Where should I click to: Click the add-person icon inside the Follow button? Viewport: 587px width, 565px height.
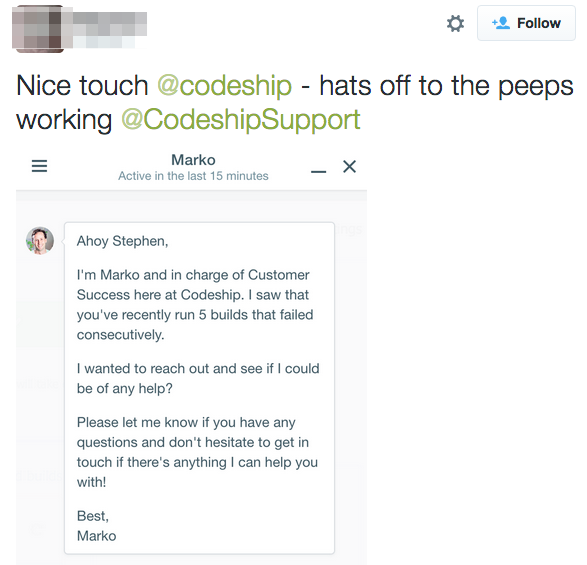[x=501, y=23]
